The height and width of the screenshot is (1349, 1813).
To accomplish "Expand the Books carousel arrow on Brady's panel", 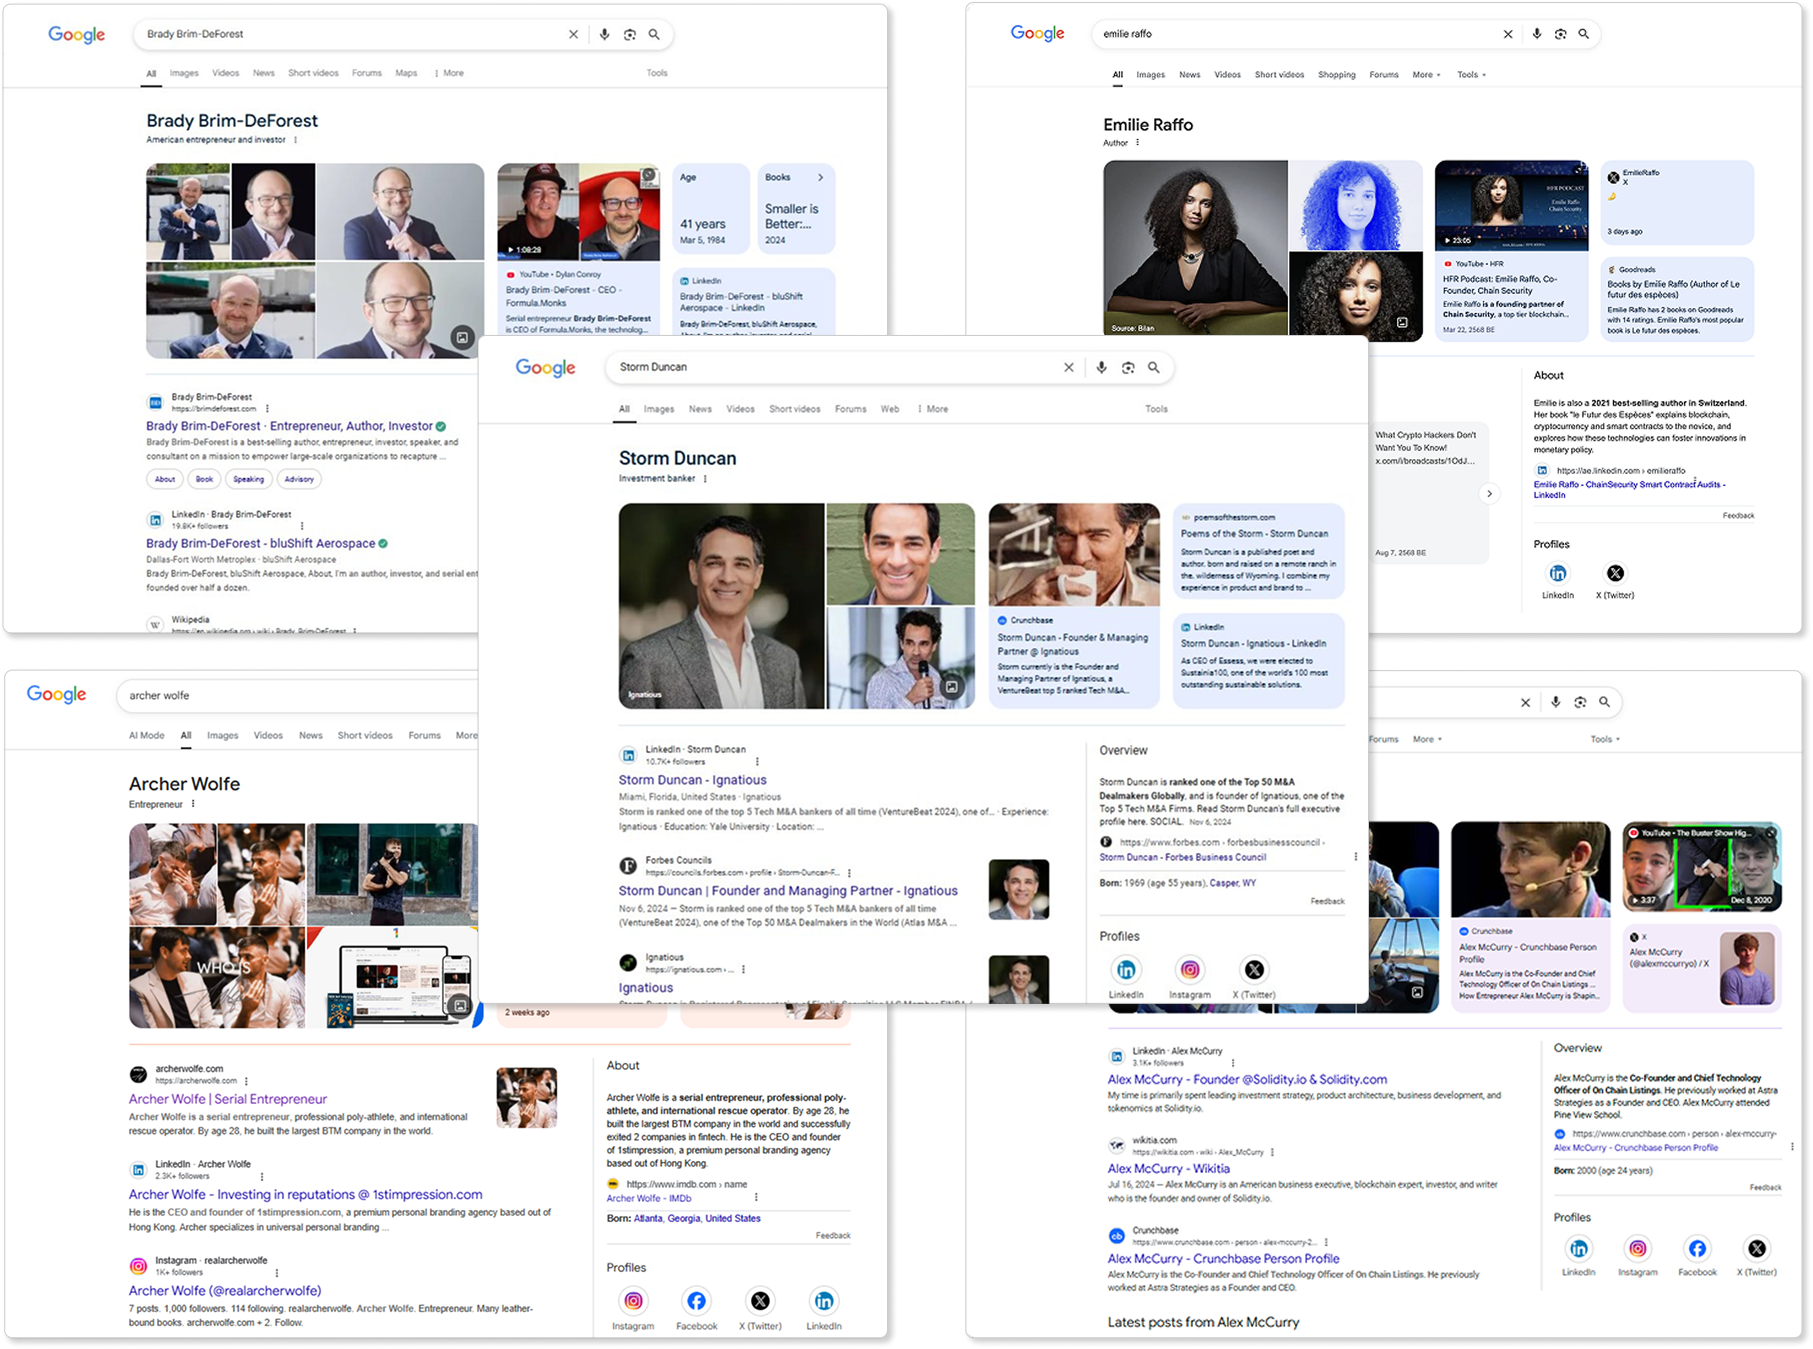I will 820,176.
